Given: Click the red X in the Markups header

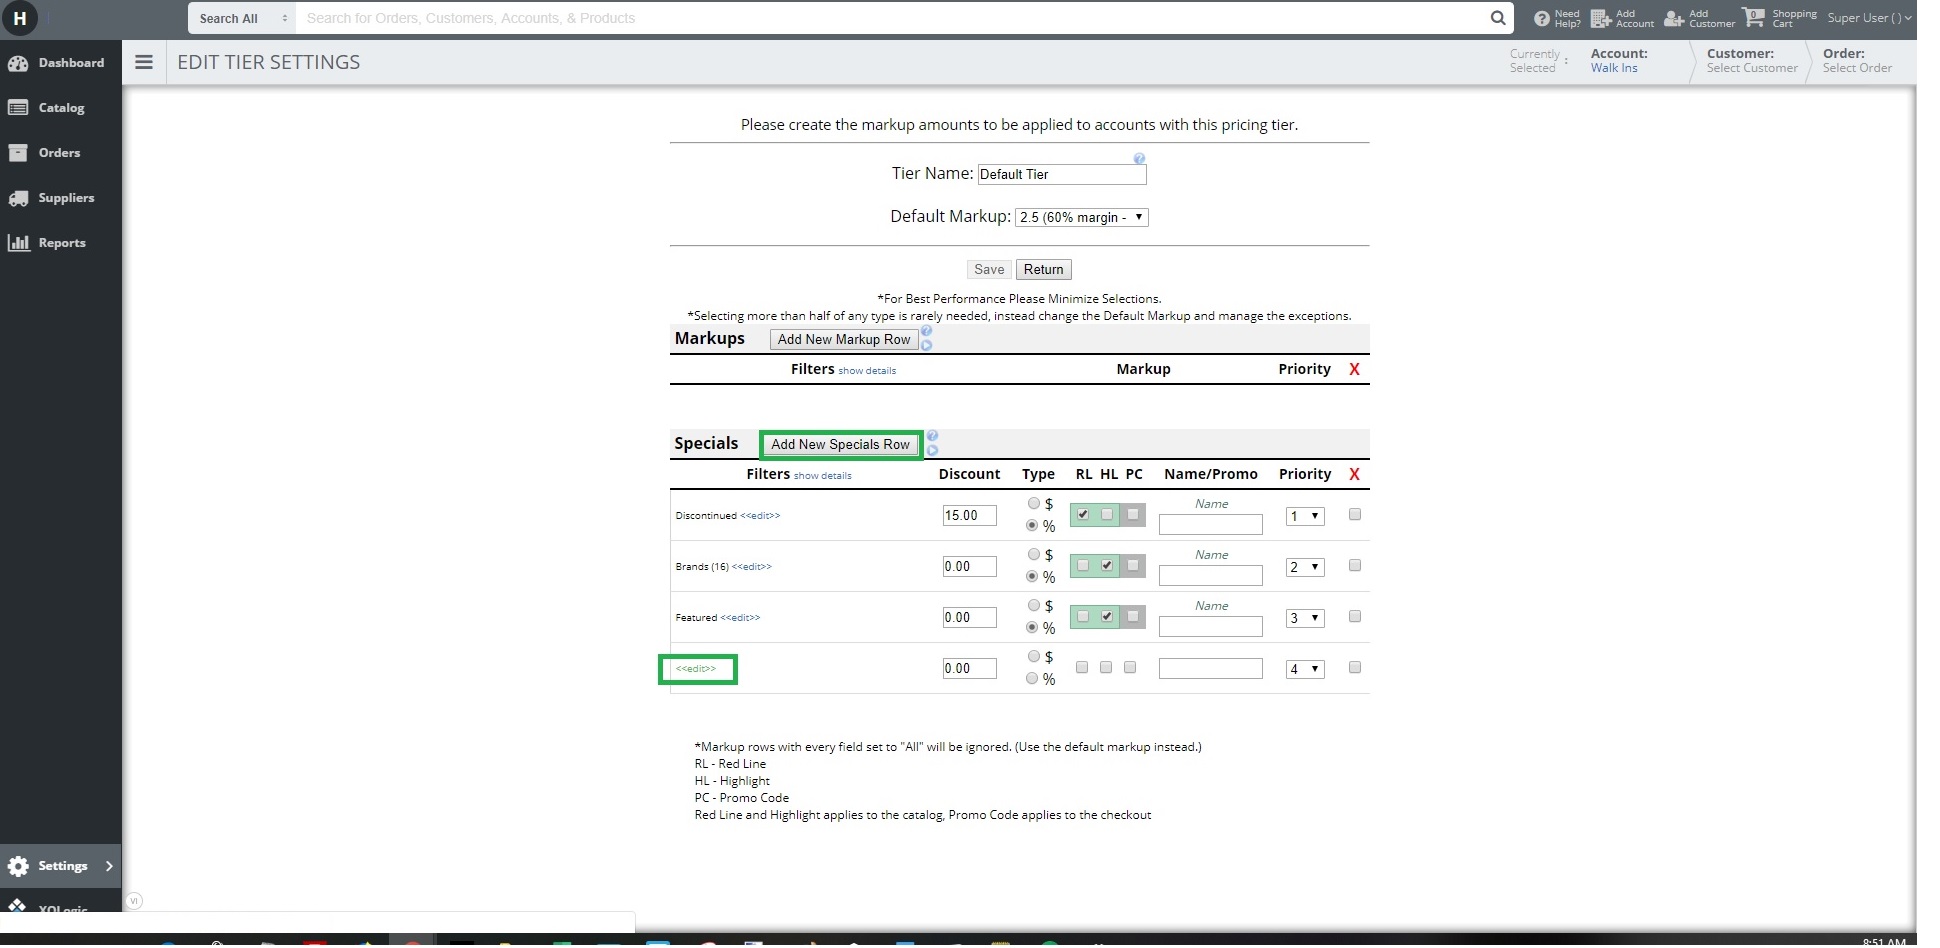Looking at the screenshot, I should pyautogui.click(x=1355, y=369).
